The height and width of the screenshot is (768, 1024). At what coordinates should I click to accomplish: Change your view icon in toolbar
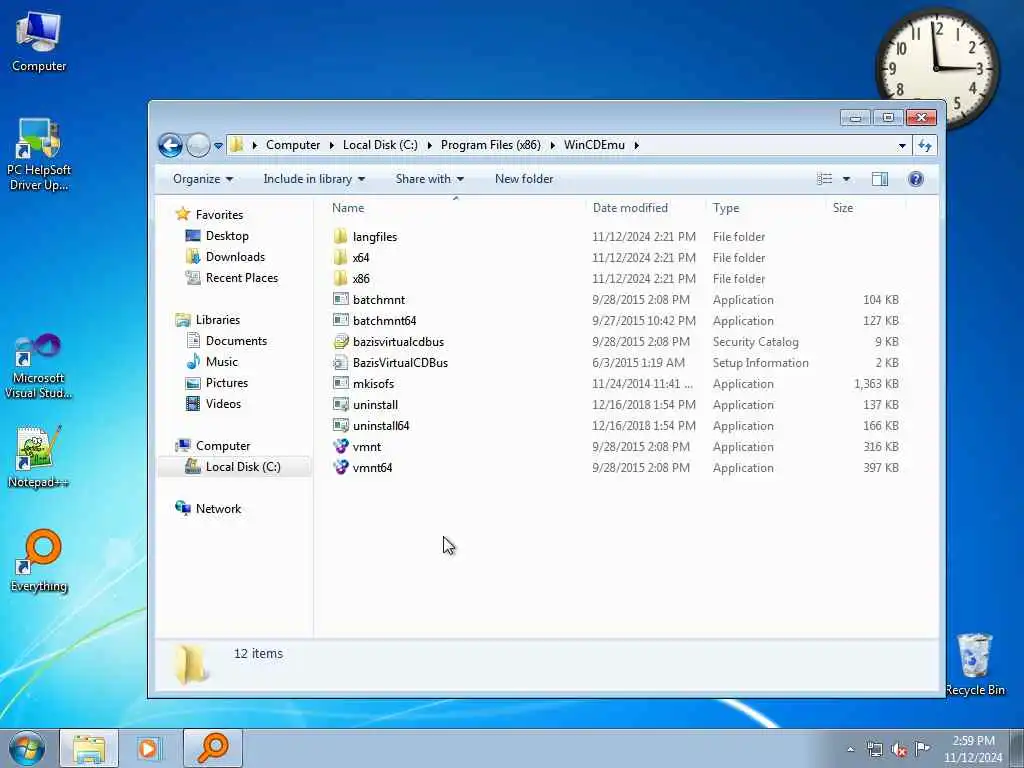click(825, 179)
